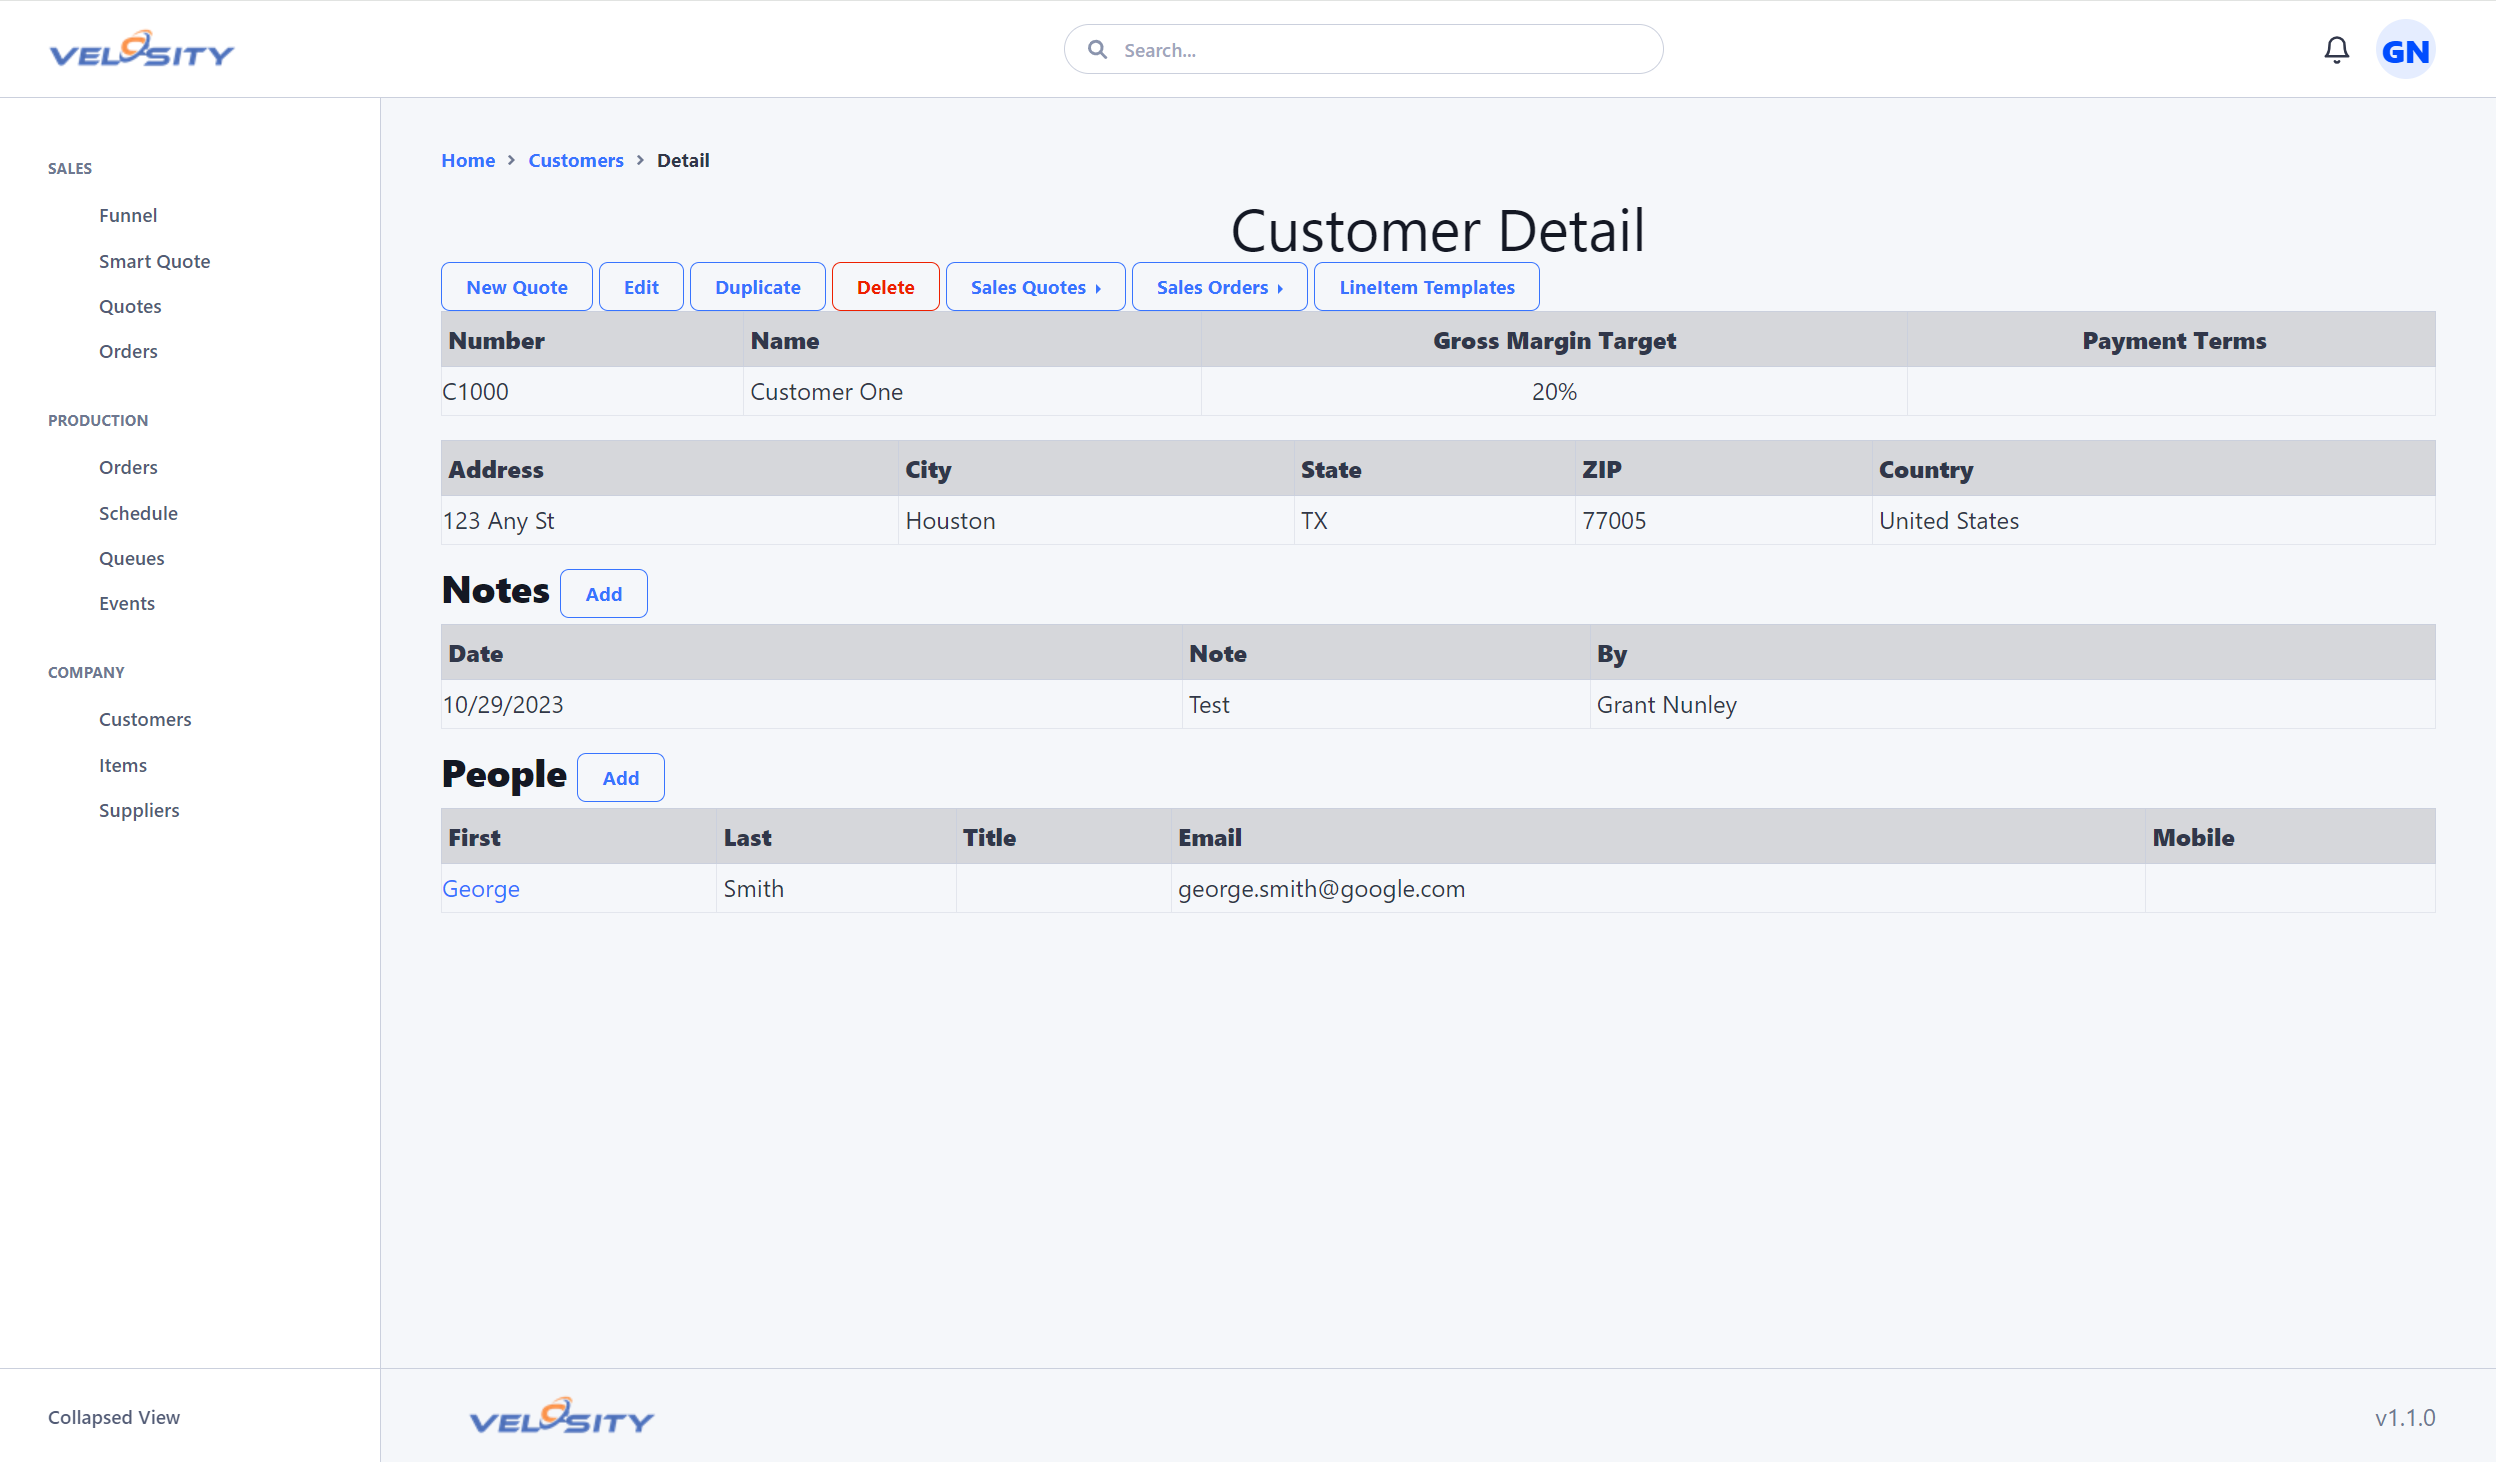Click the Detail breadcrumb text
Viewport: 2496px width, 1462px height.
pos(683,160)
